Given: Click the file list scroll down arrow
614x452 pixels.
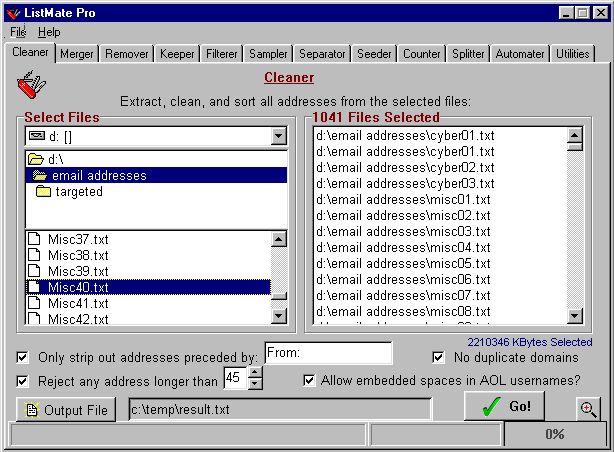Looking at the screenshot, I should click(278, 315).
